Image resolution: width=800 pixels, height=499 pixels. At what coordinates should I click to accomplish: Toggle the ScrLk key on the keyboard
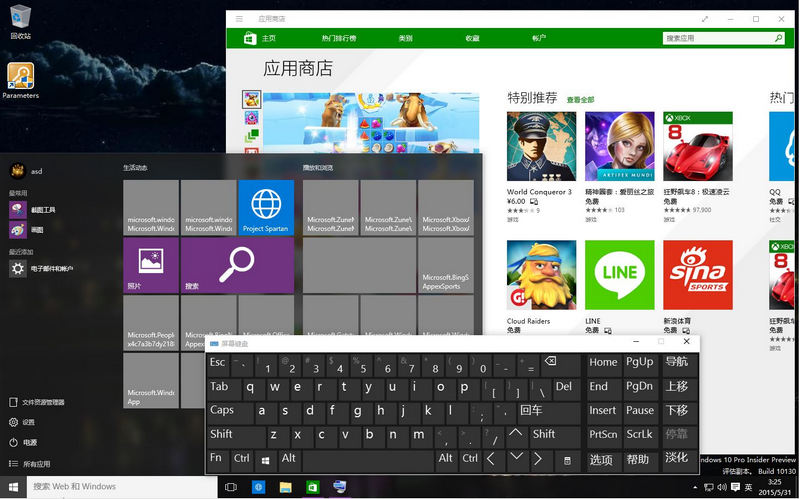click(640, 436)
